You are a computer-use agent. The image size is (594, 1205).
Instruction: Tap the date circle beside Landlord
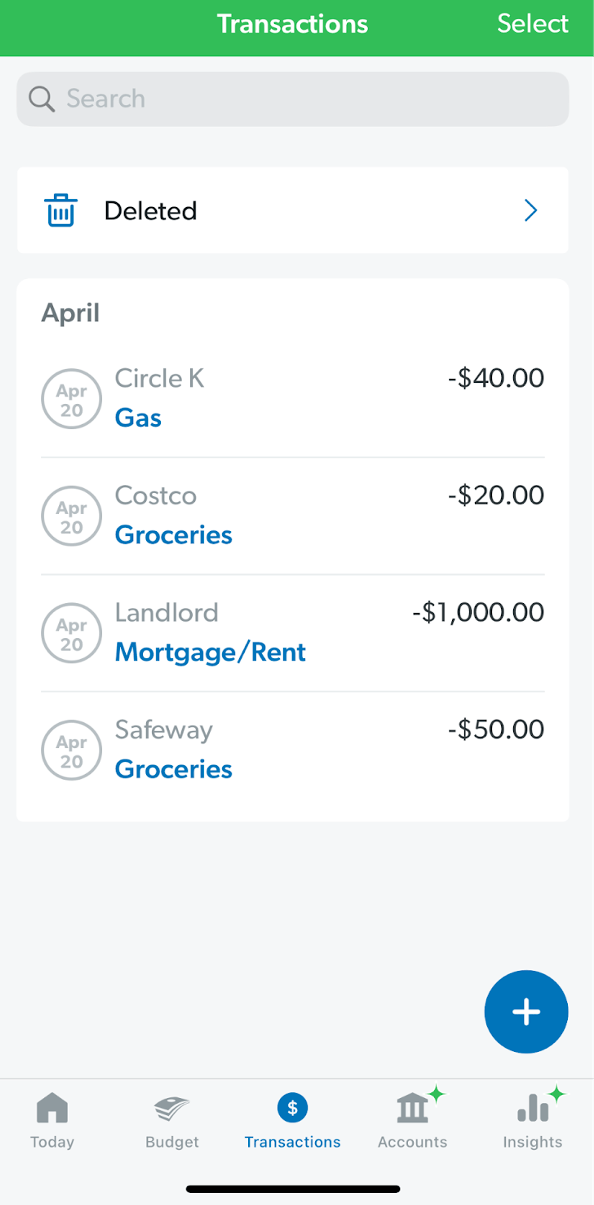71,633
